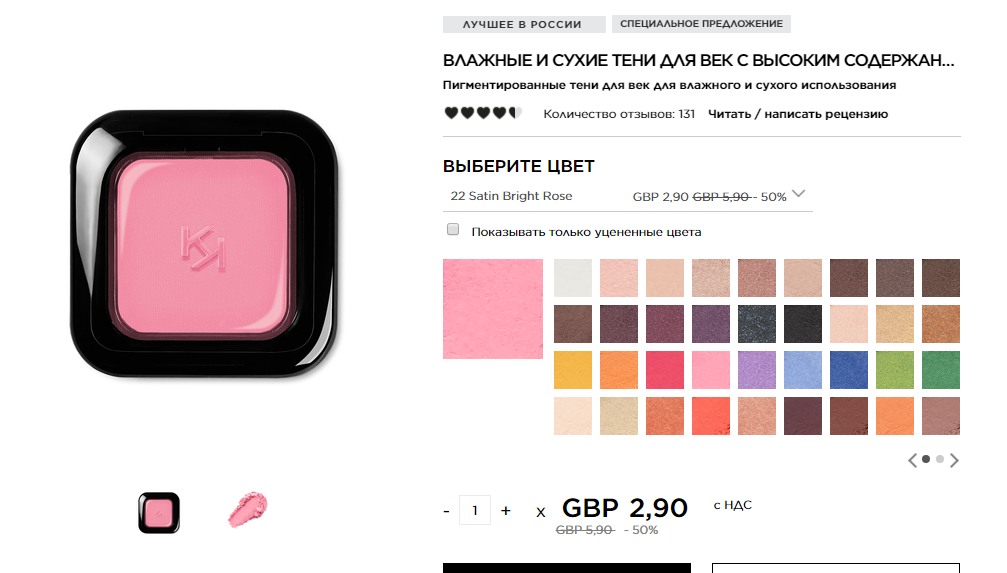Tick the checkbox for showing discounted colors only
1007x573 pixels.
click(x=453, y=229)
